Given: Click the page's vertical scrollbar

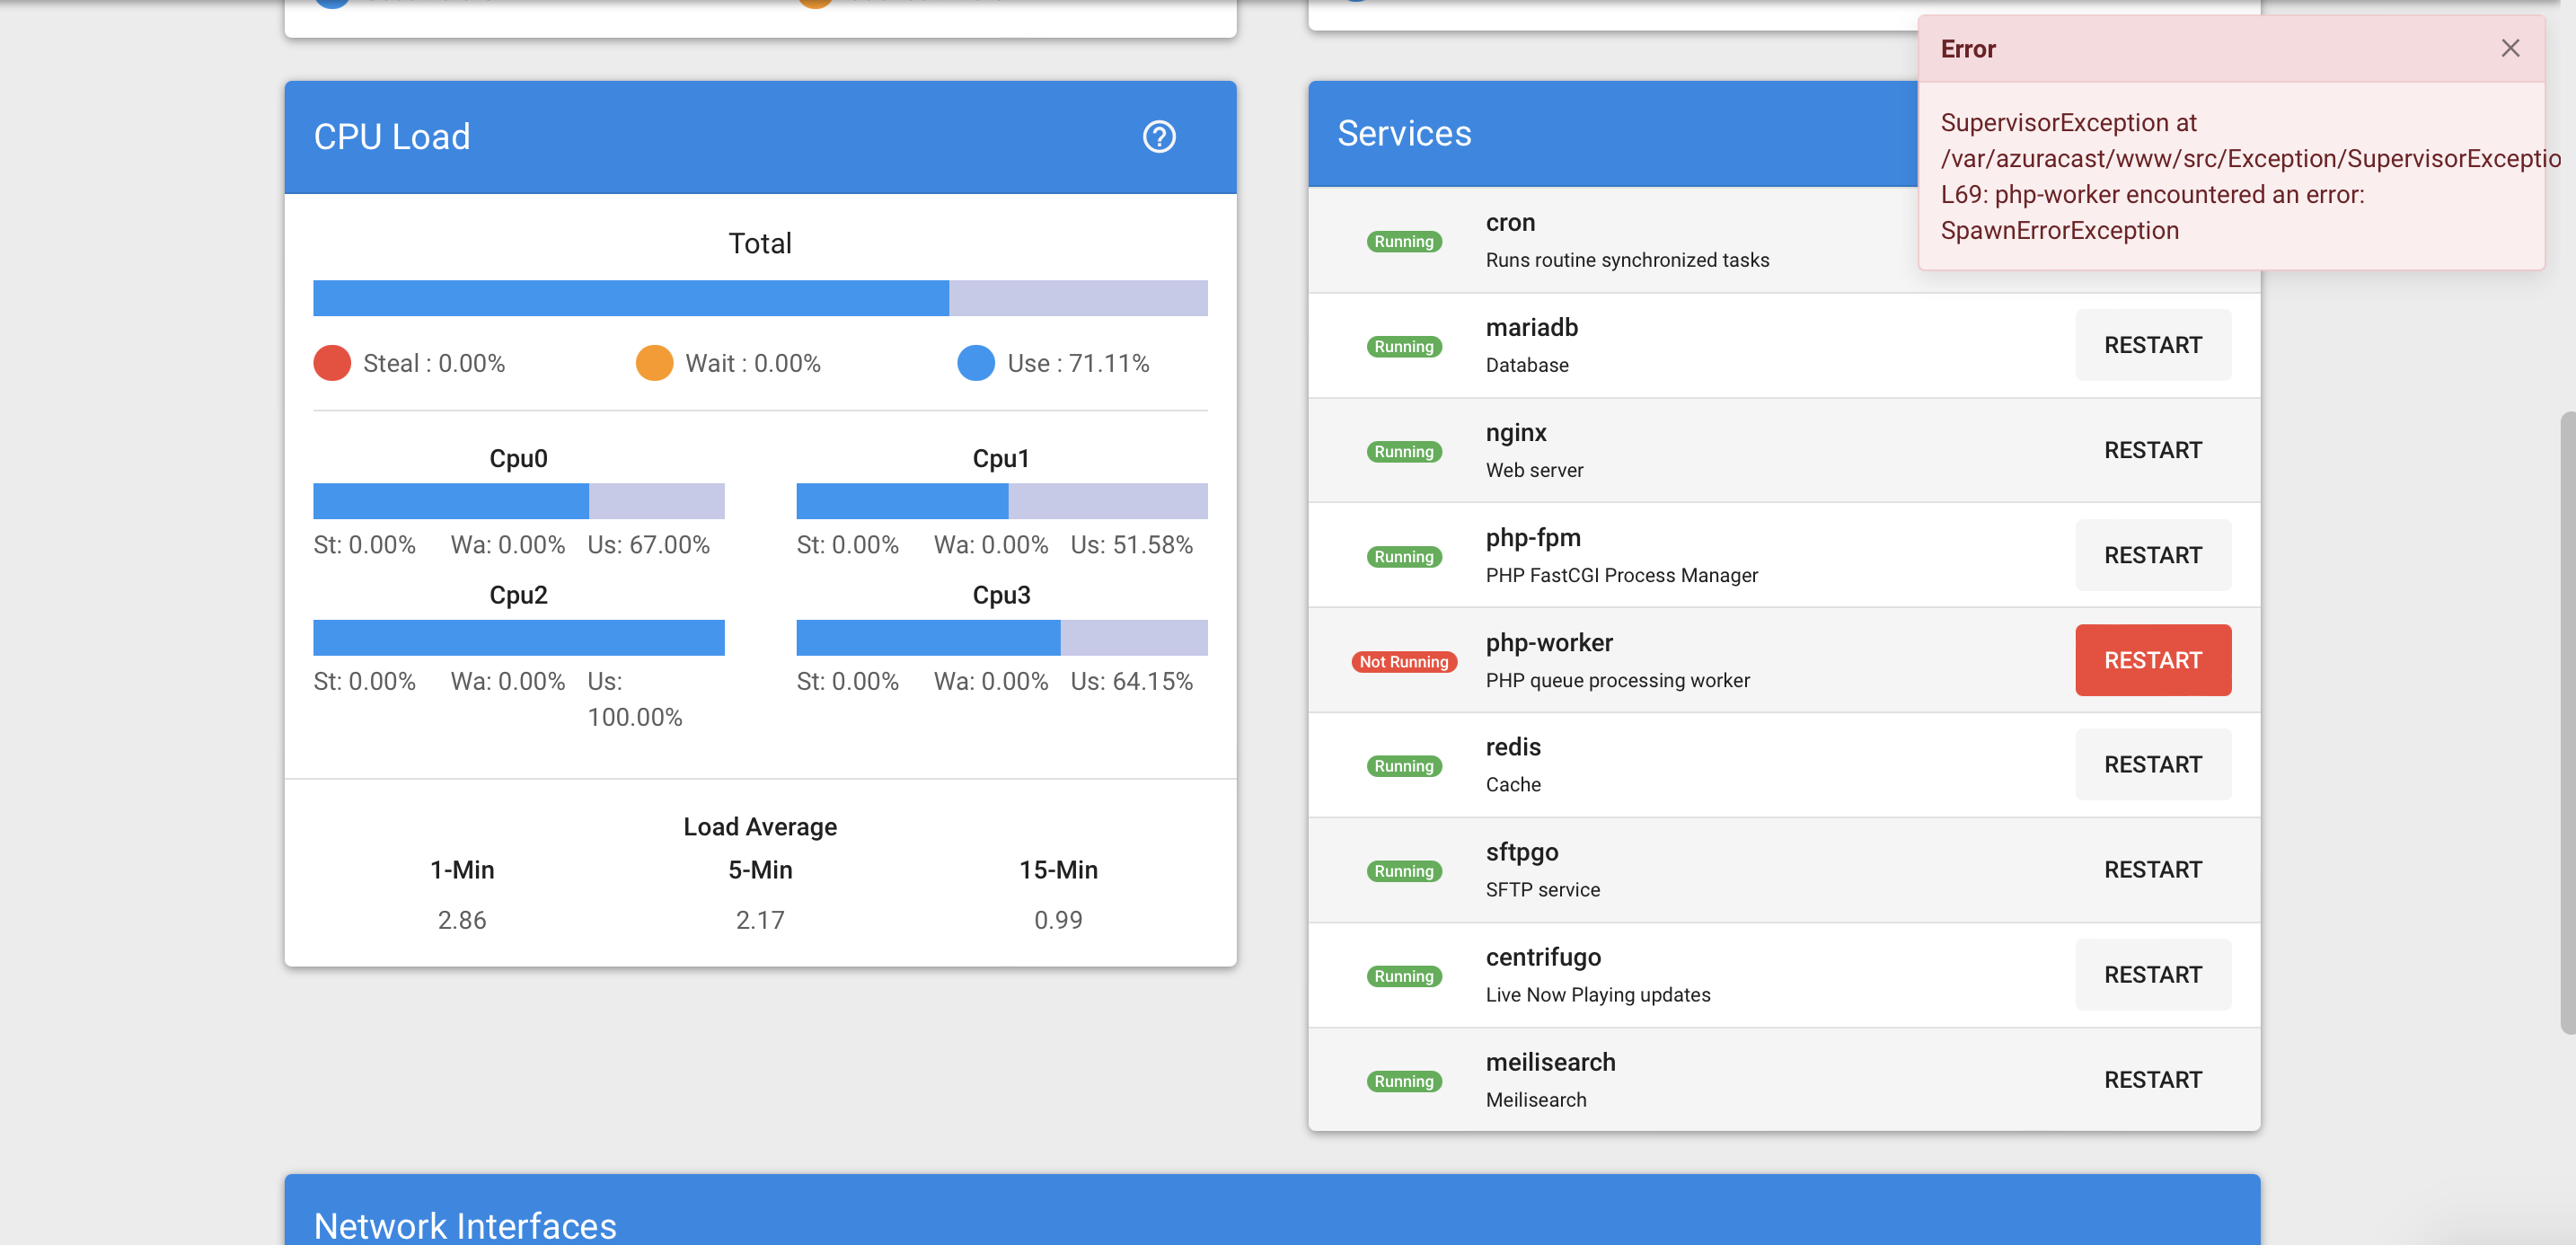Looking at the screenshot, I should 2566,720.
